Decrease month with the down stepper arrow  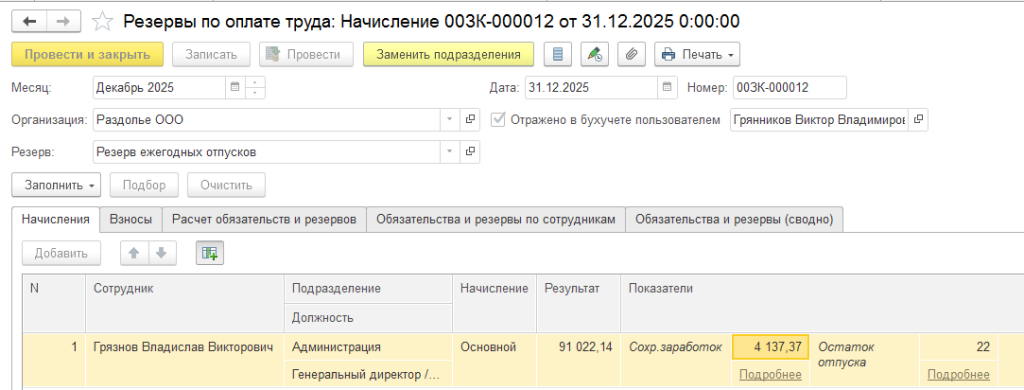[x=255, y=92]
